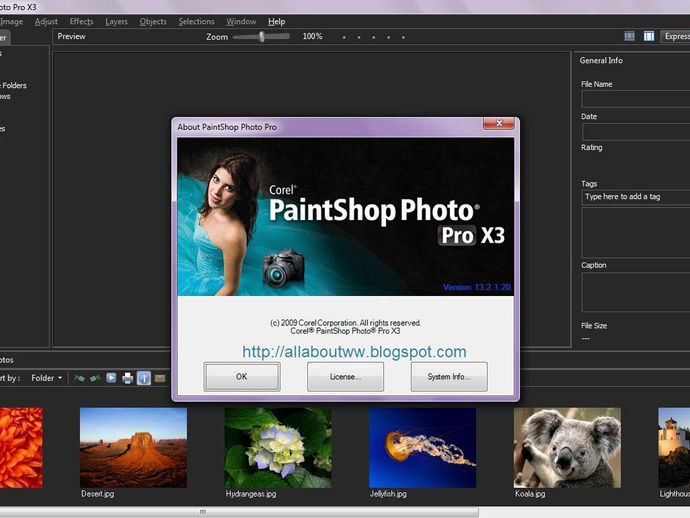Click the horizontal scrollbar under thumbnails
The height and width of the screenshot is (518, 690).
click(x=239, y=512)
